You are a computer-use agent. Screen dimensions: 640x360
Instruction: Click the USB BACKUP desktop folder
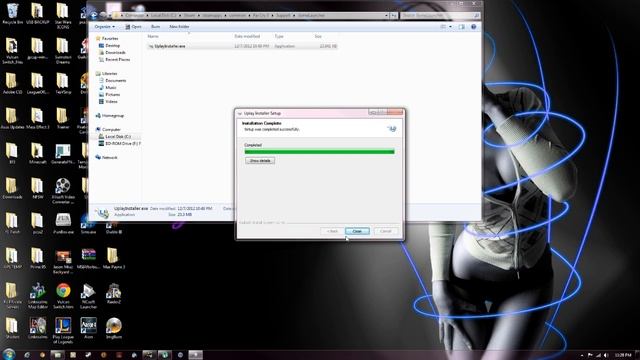37,14
